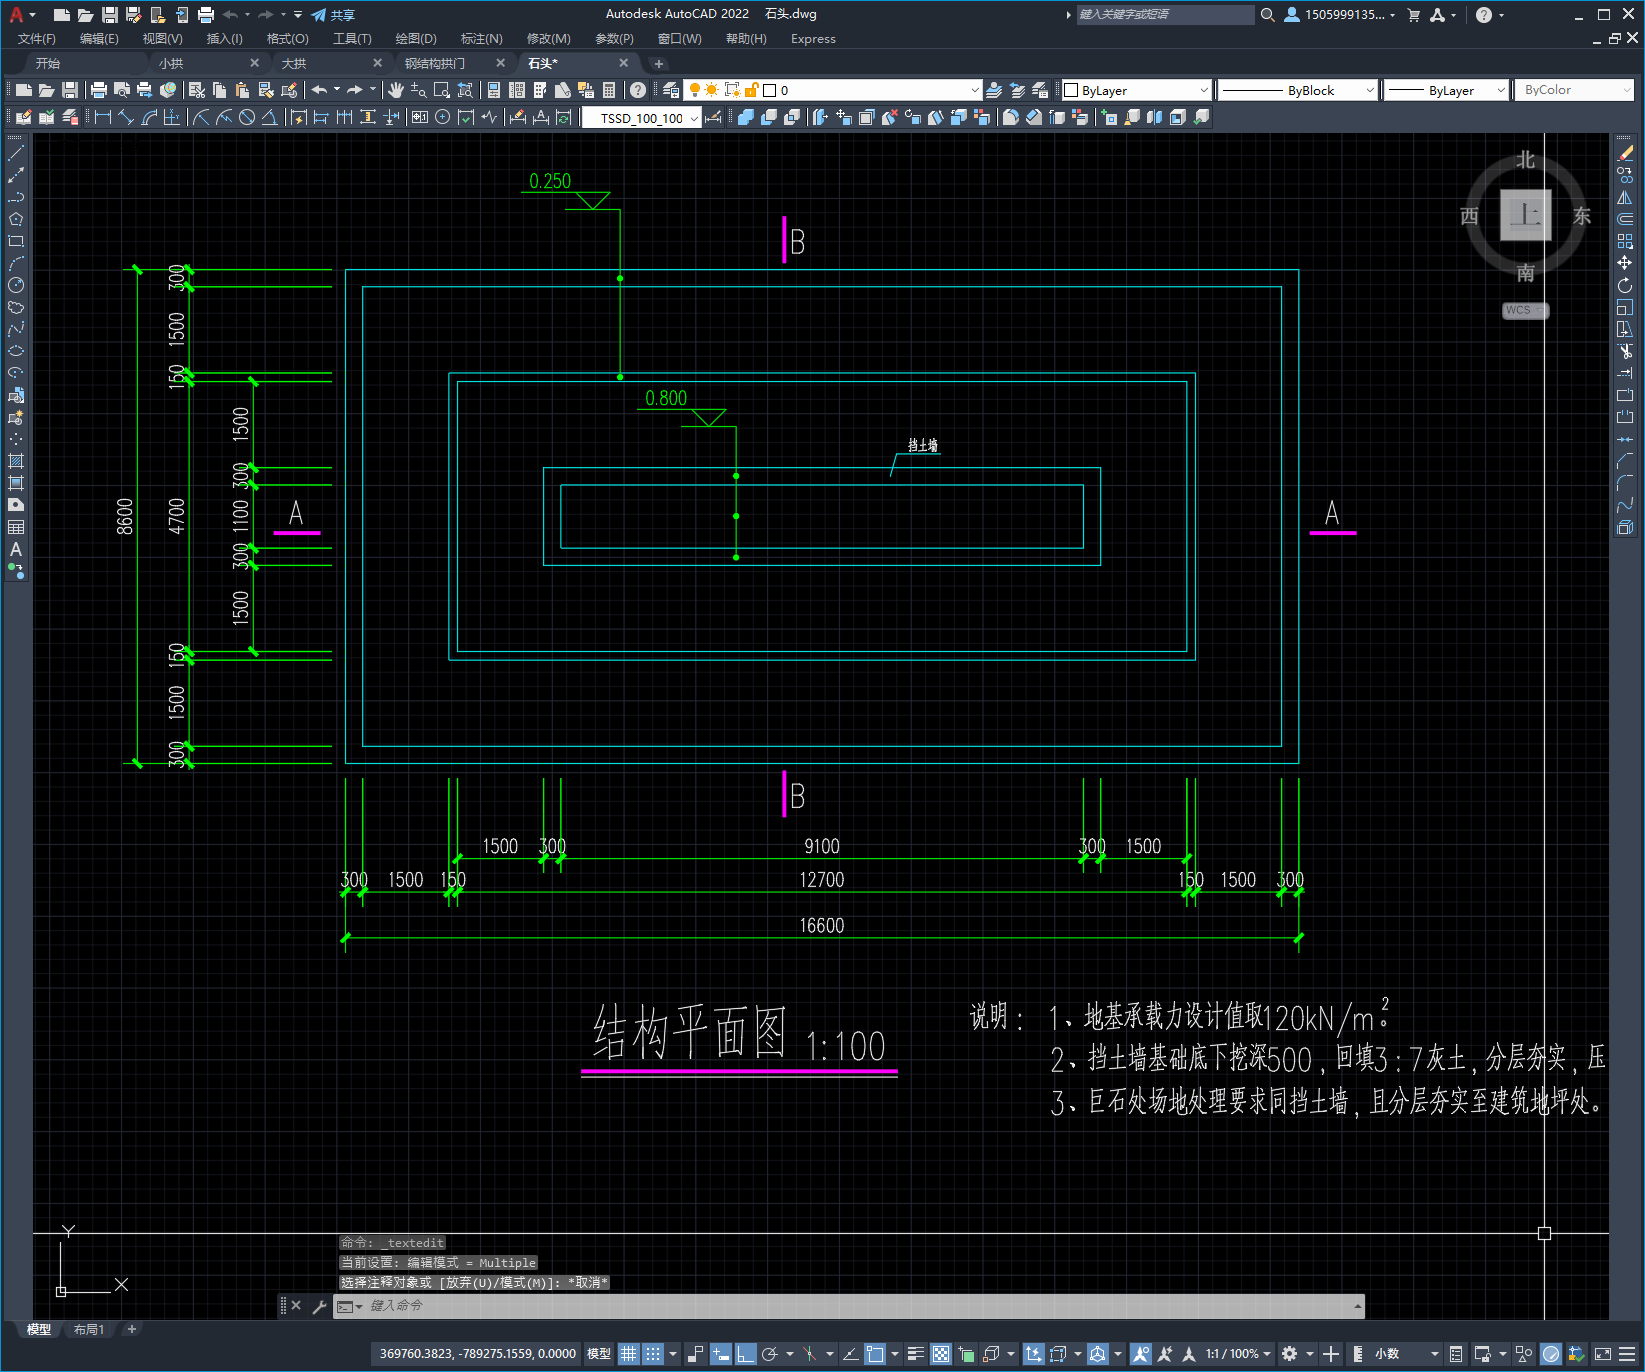This screenshot has width=1645, height=1372.
Task: Toggle annotation visibility in status bar
Action: pos(1141,1354)
